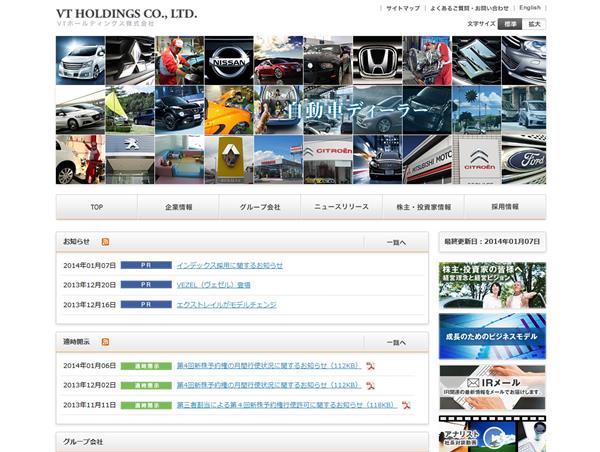Click the Ford logo tile in hero
Viewport: 600px width, 452px height.
[524, 160]
